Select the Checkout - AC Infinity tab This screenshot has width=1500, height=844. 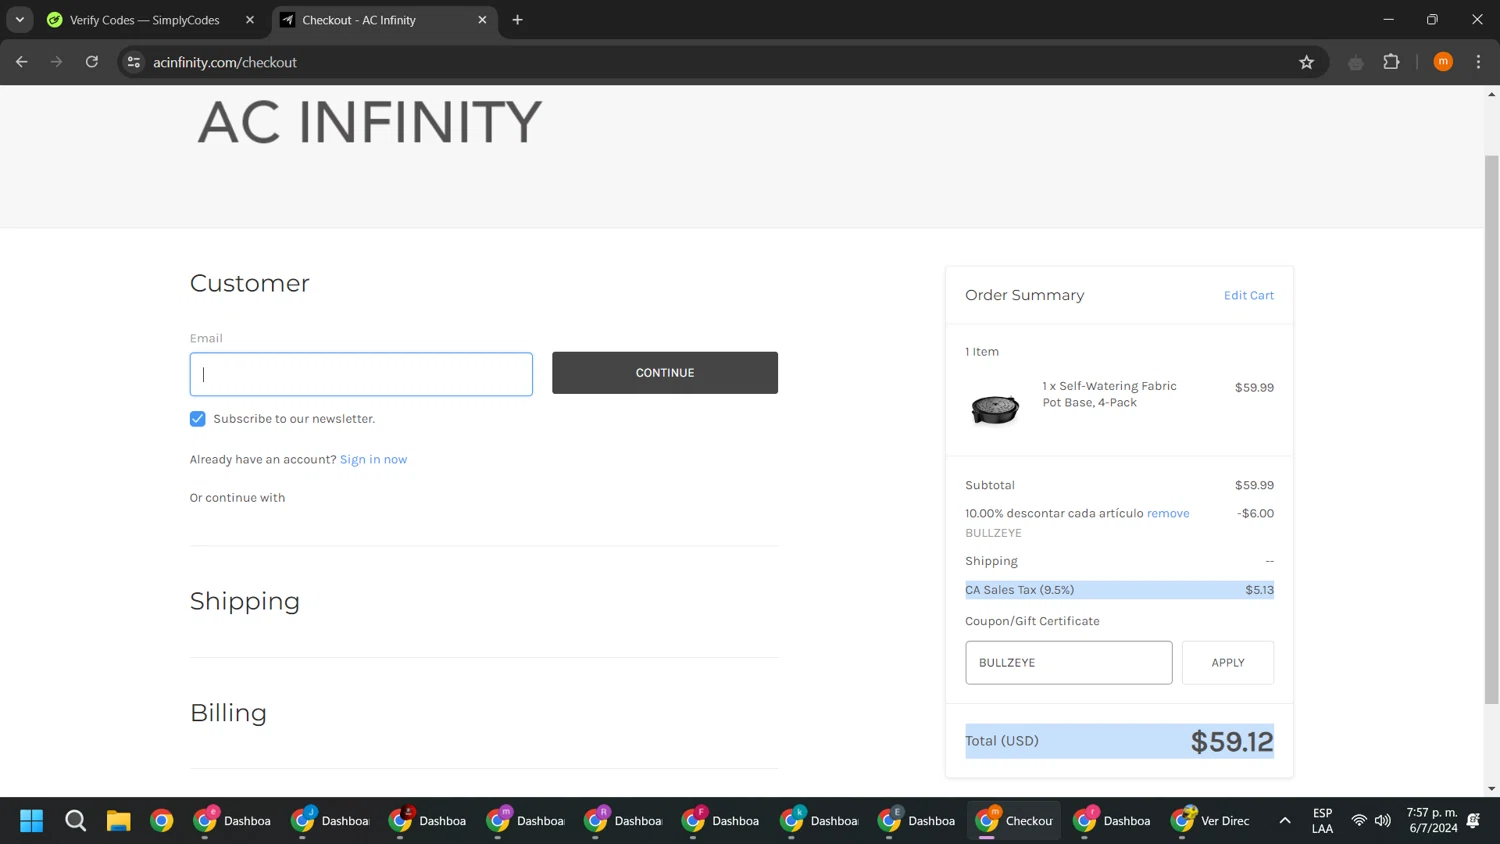[x=359, y=20]
